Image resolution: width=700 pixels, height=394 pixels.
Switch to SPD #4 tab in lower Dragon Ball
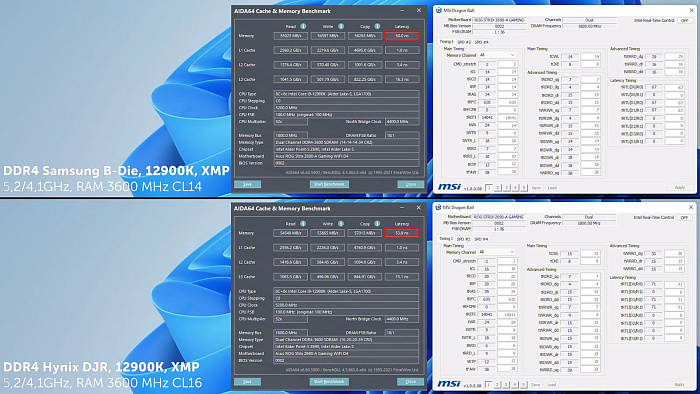[481, 239]
